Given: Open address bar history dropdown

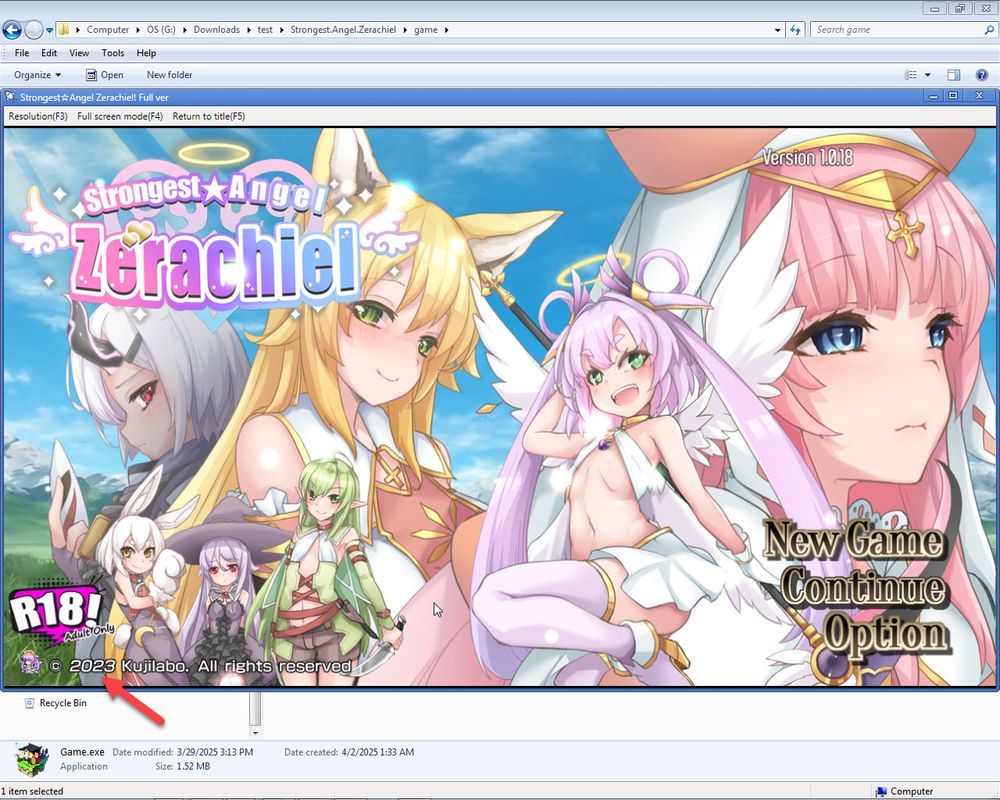Looking at the screenshot, I should click(x=777, y=30).
